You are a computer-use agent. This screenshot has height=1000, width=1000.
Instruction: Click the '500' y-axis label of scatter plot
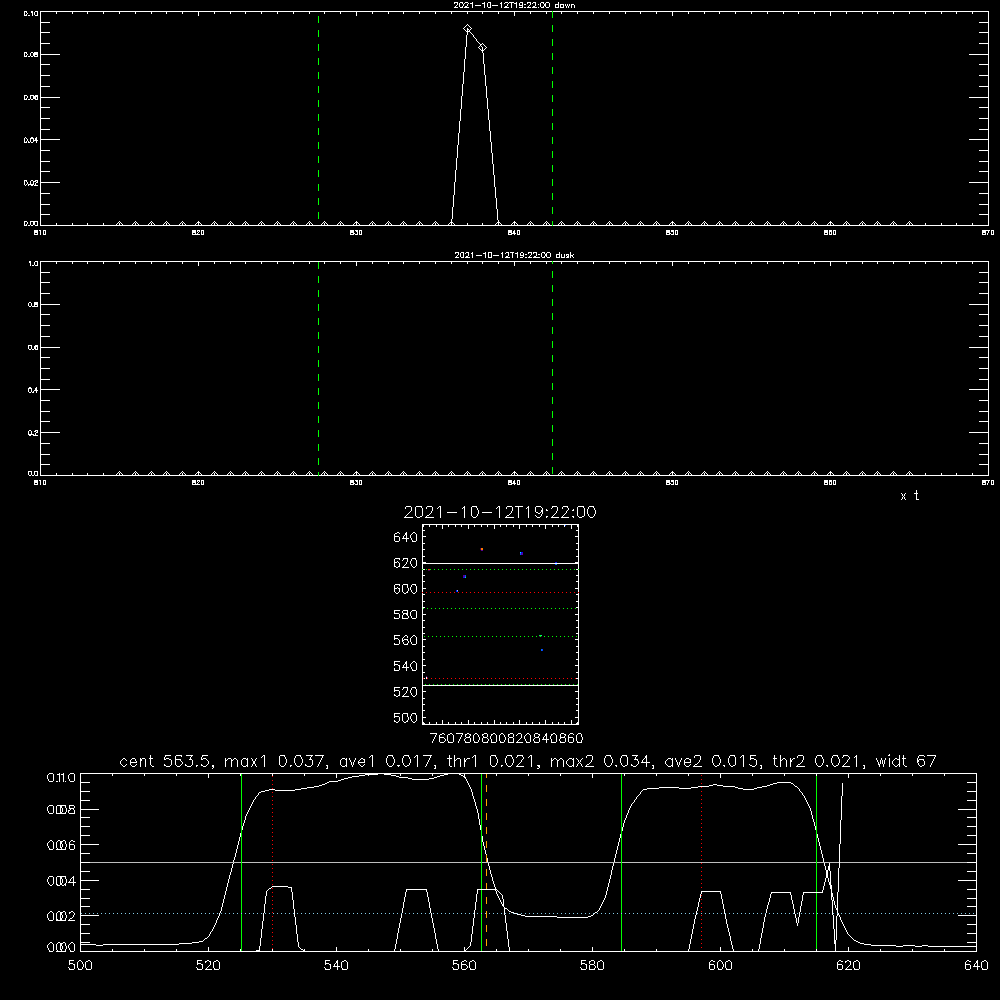pyautogui.click(x=406, y=717)
